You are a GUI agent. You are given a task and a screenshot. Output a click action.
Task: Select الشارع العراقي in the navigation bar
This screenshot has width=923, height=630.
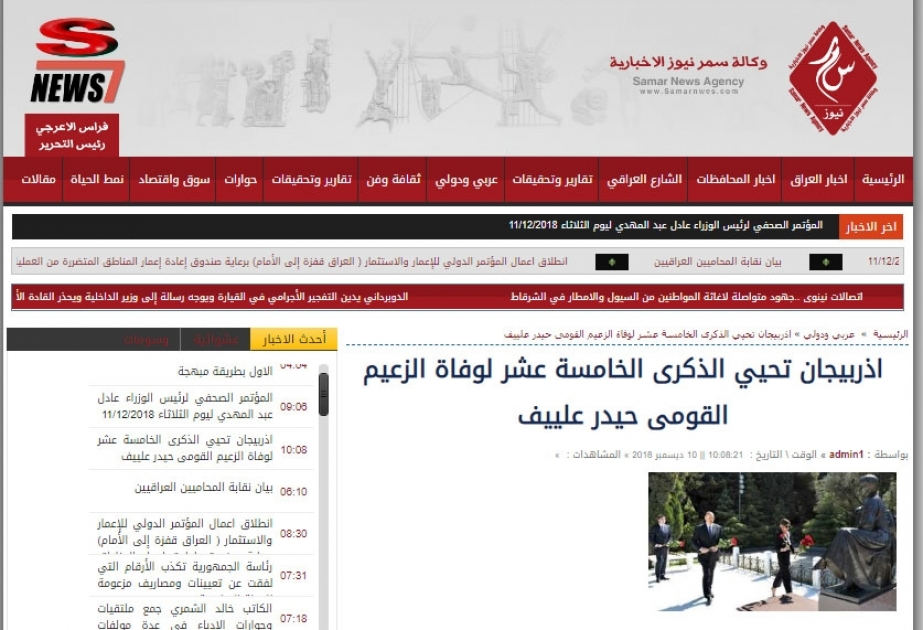[644, 179]
